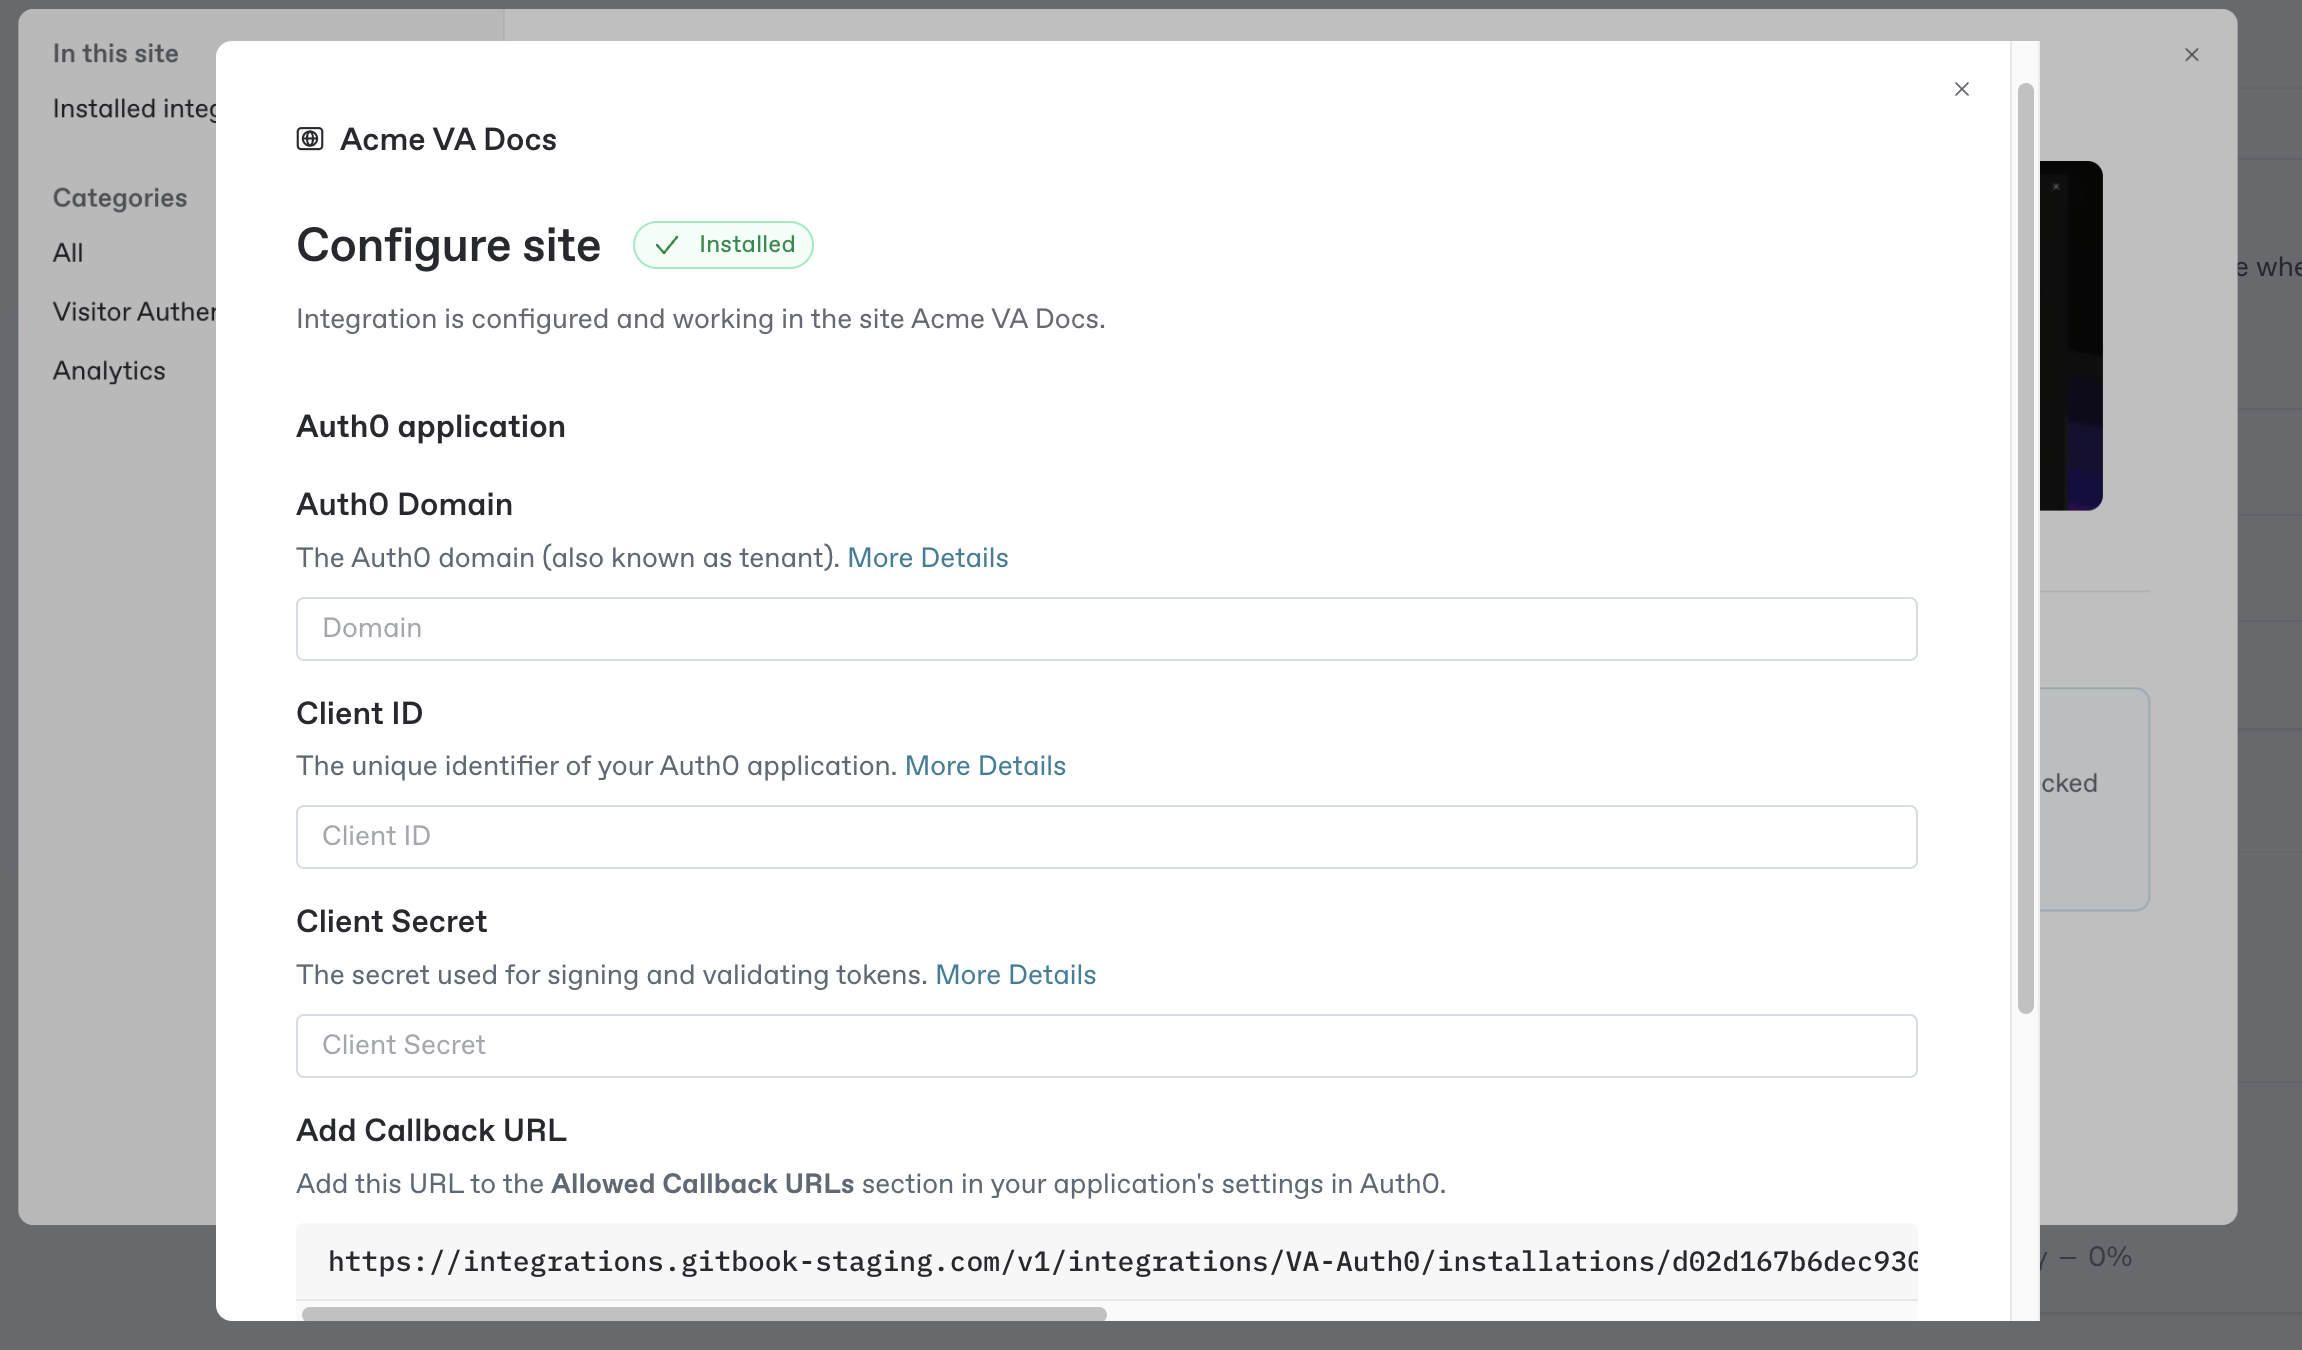
Task: Select the Visitor Authentication category
Action: [x=134, y=312]
